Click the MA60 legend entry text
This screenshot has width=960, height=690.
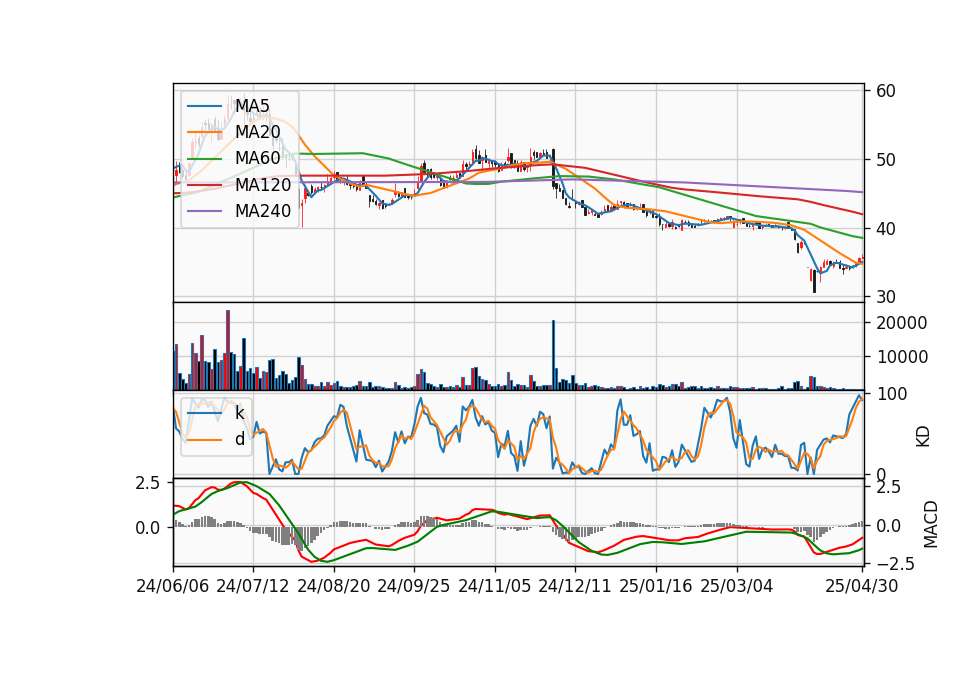pyautogui.click(x=258, y=158)
